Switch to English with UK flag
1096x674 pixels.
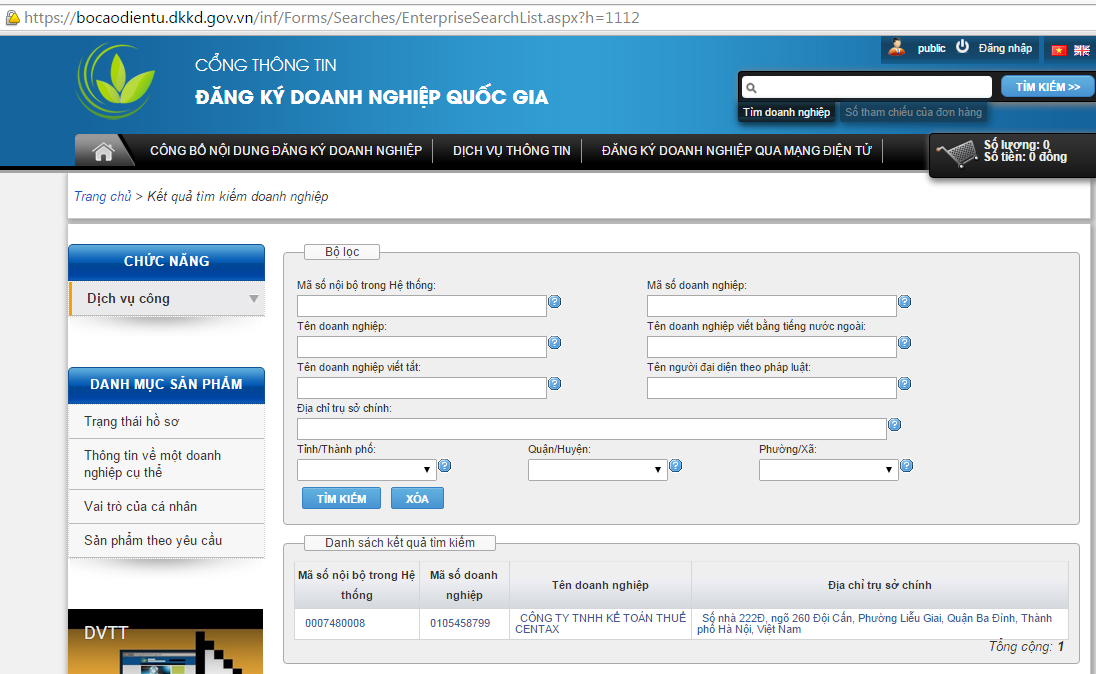click(1081, 50)
